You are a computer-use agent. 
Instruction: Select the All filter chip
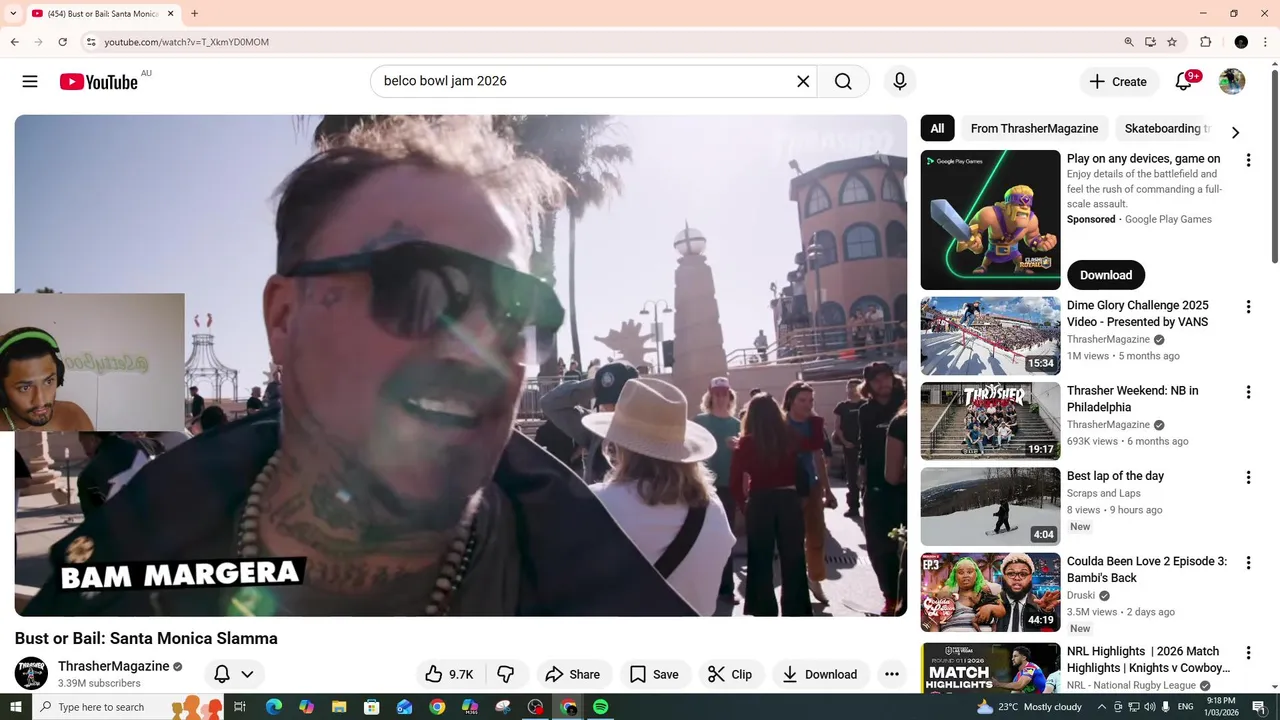click(x=937, y=128)
